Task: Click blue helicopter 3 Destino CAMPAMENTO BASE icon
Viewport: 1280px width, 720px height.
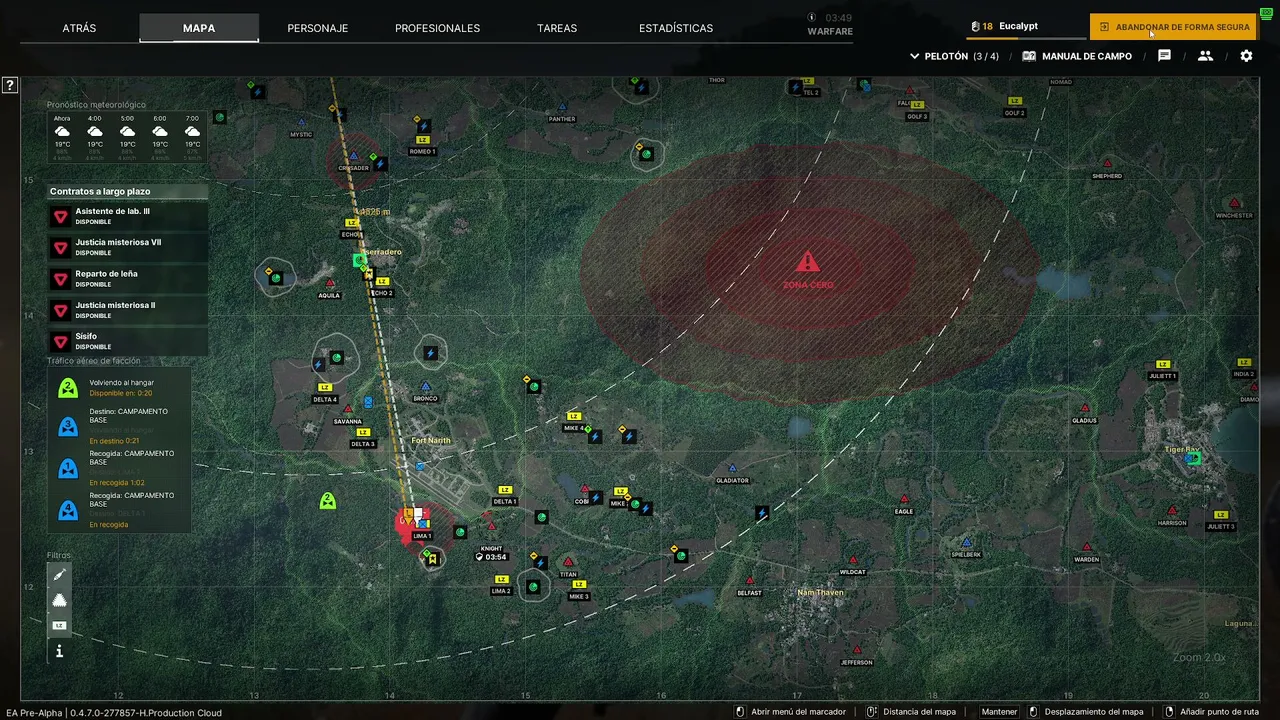Action: click(x=68, y=426)
